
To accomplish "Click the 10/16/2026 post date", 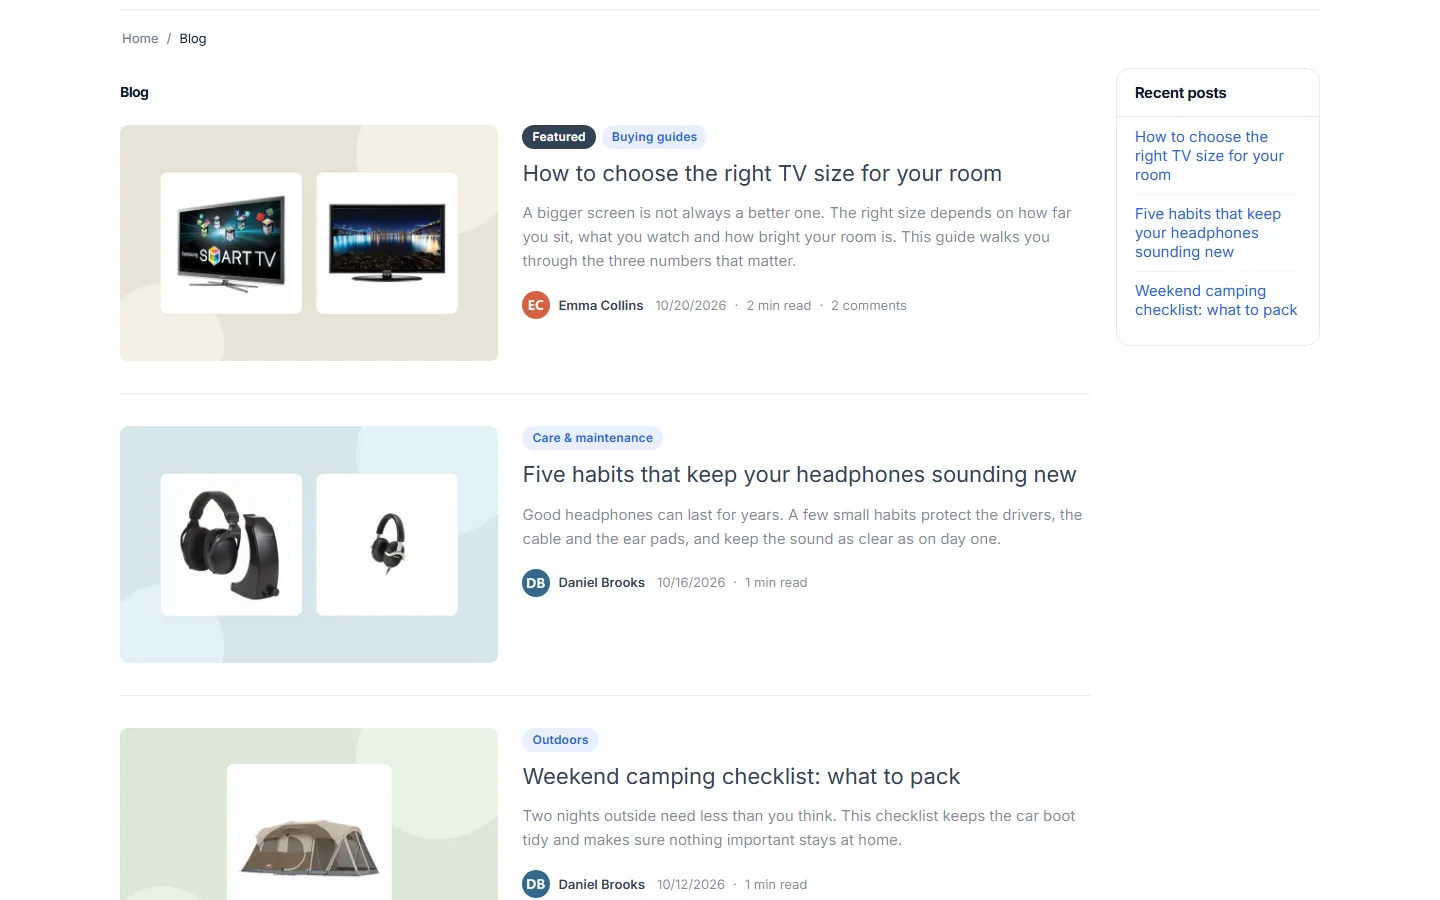I will pyautogui.click(x=691, y=583).
